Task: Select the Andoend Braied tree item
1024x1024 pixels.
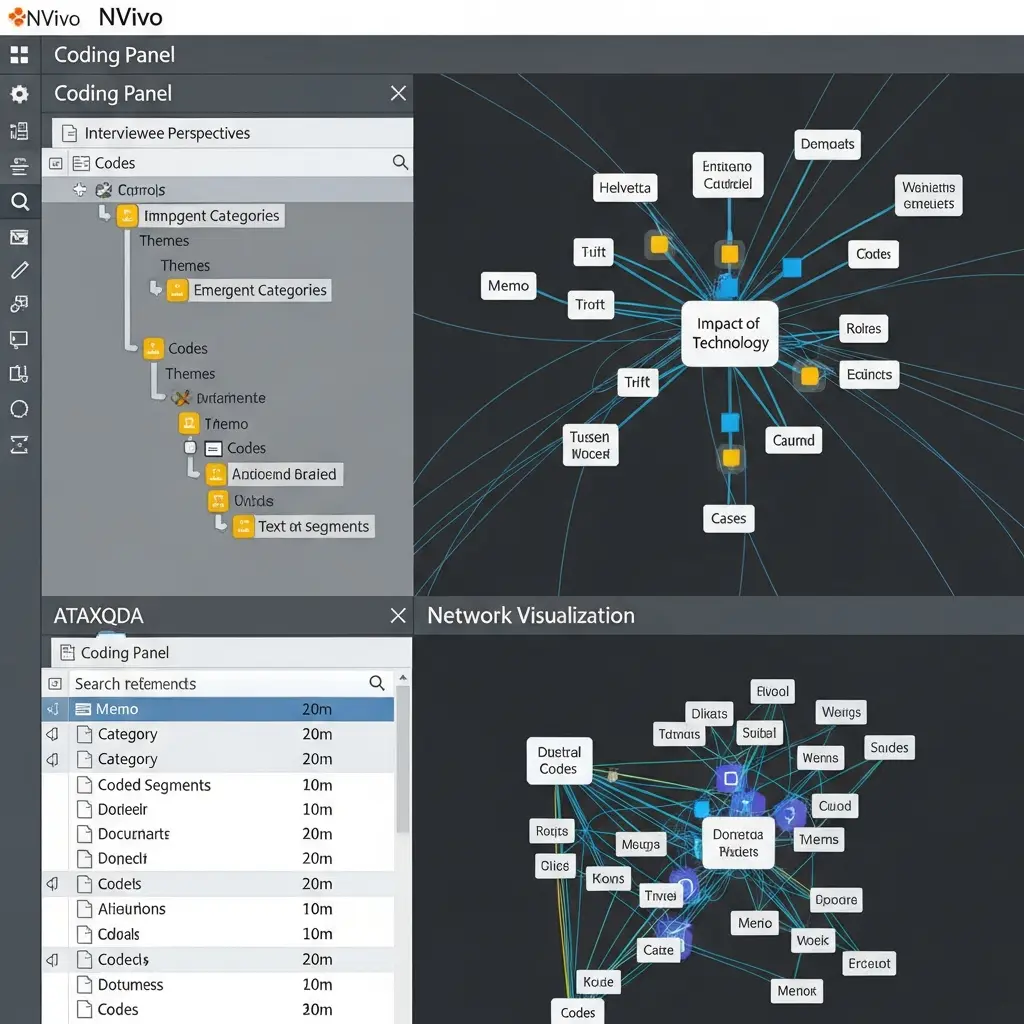Action: click(284, 474)
